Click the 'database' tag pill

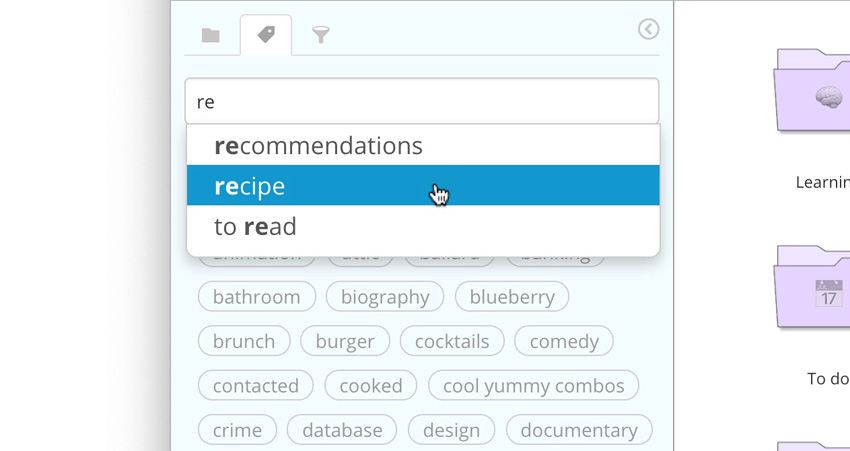point(342,430)
